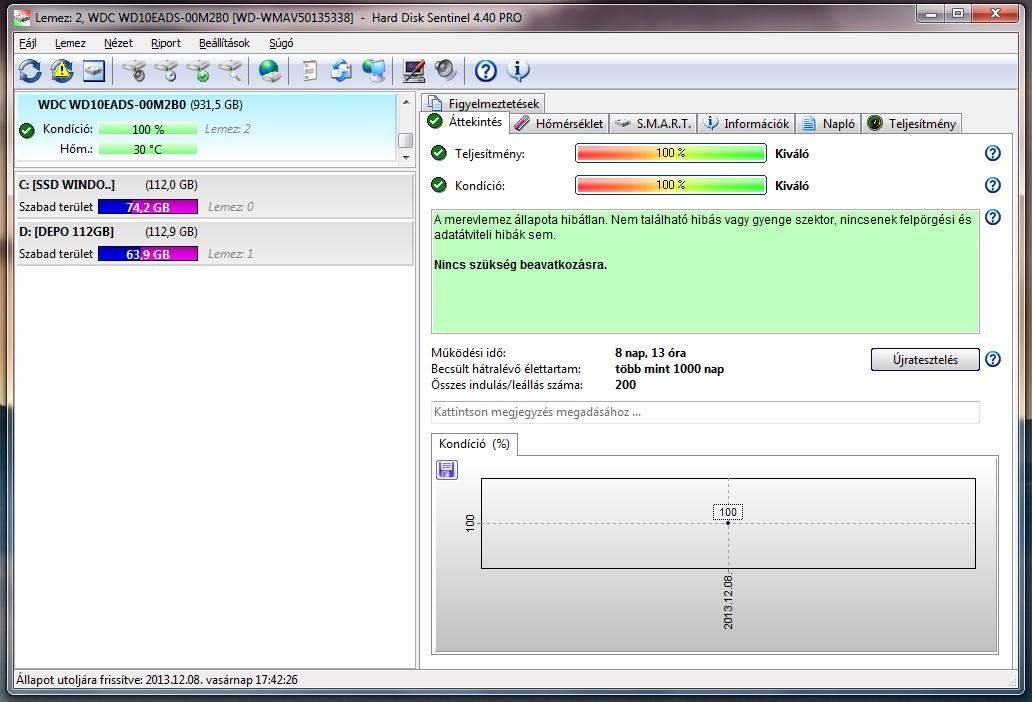Click the C: drive 74,2 GB free space bar
Screen dimensions: 1032x702
148,207
